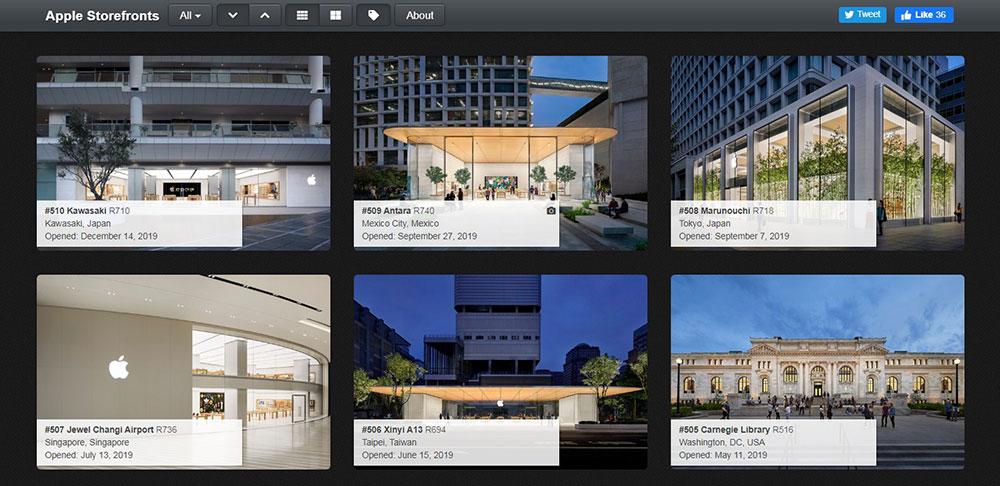Click the camera icon on Antara card

[551, 210]
